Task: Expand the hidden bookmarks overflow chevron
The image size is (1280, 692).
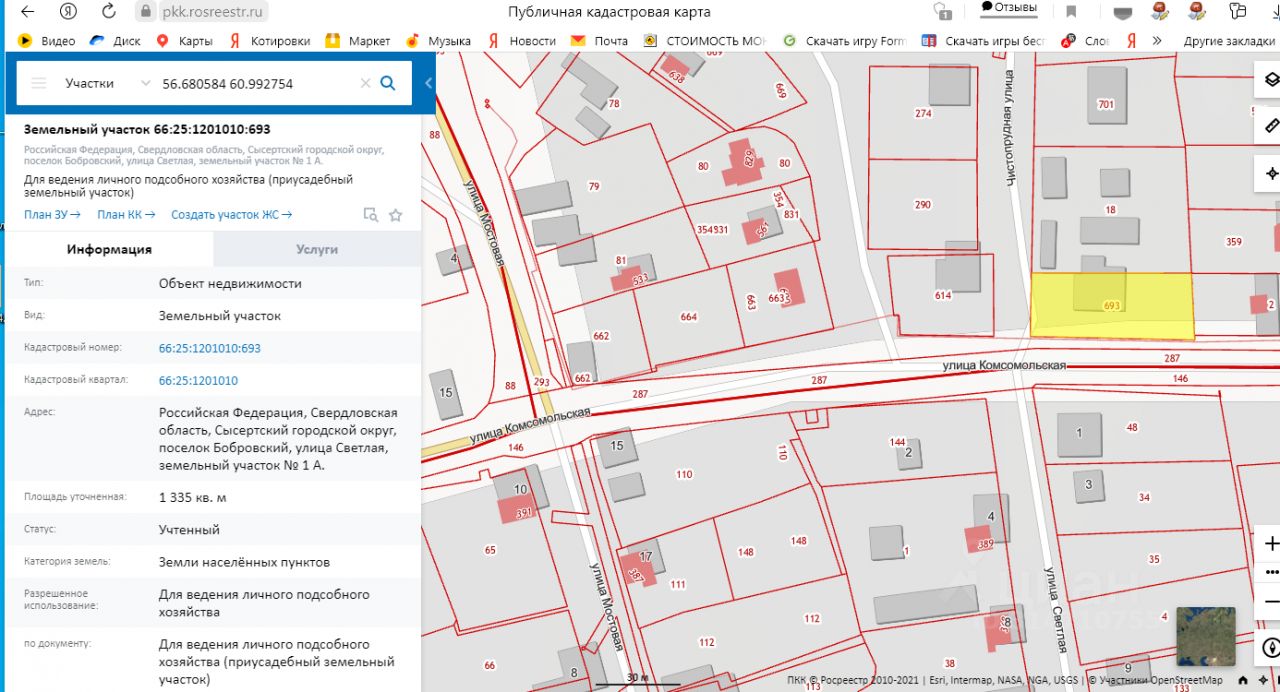Action: coord(1157,41)
